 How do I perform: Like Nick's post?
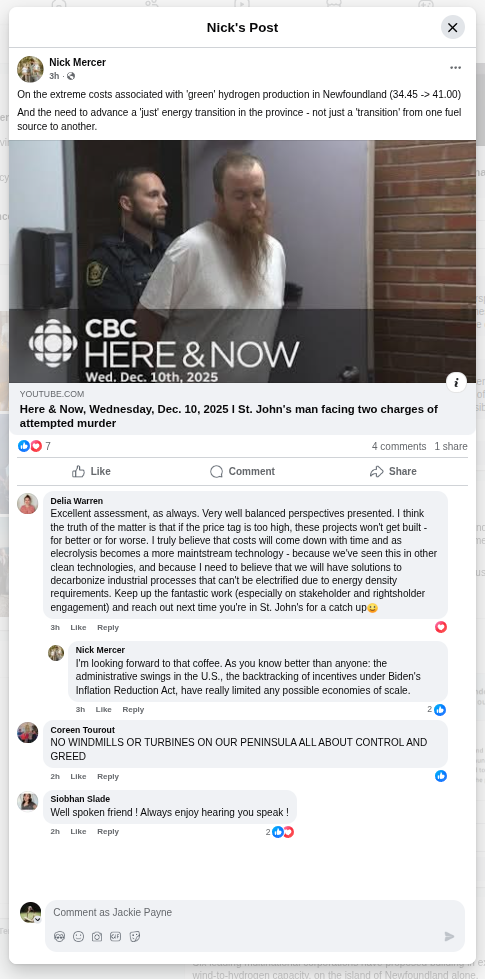[91, 471]
